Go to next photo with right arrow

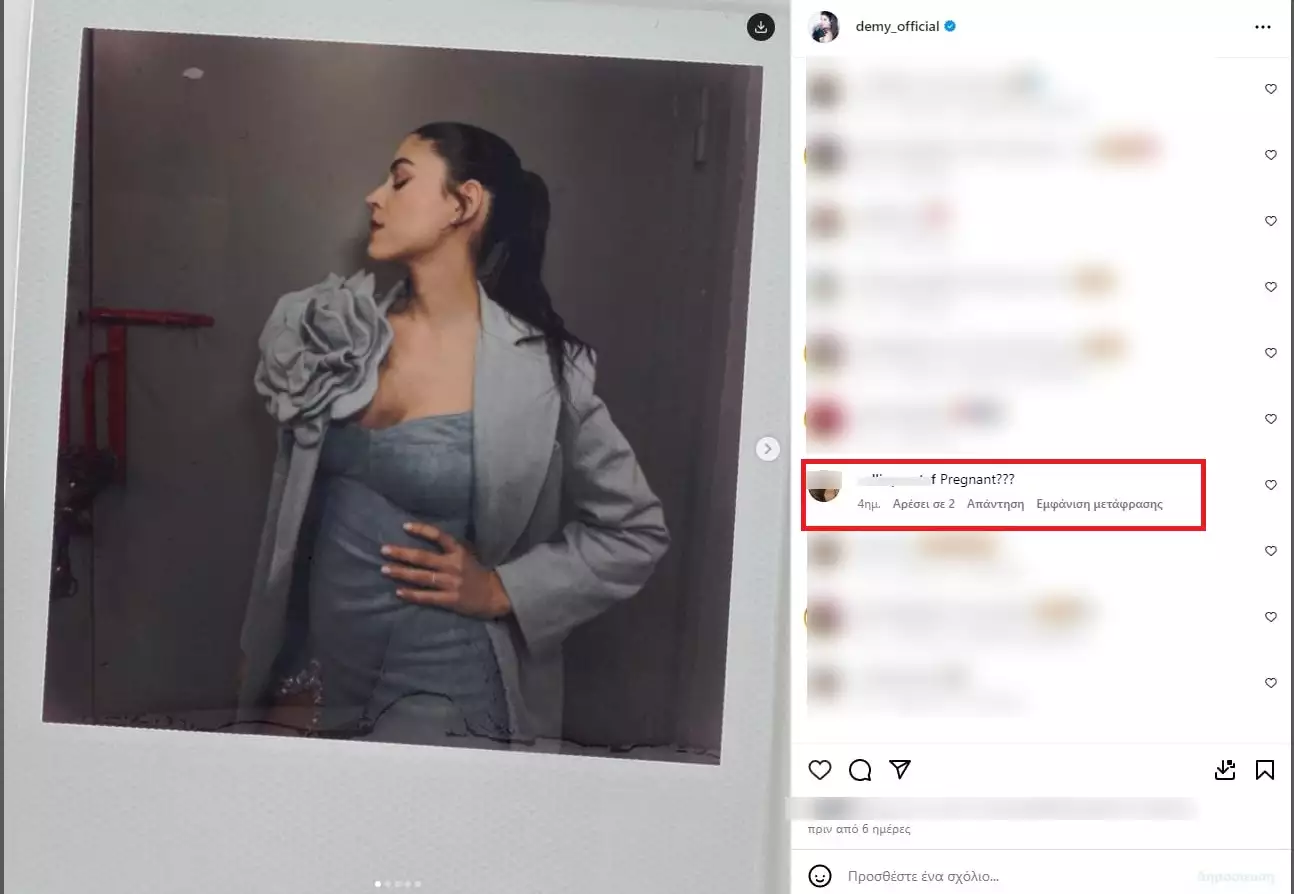[767, 449]
